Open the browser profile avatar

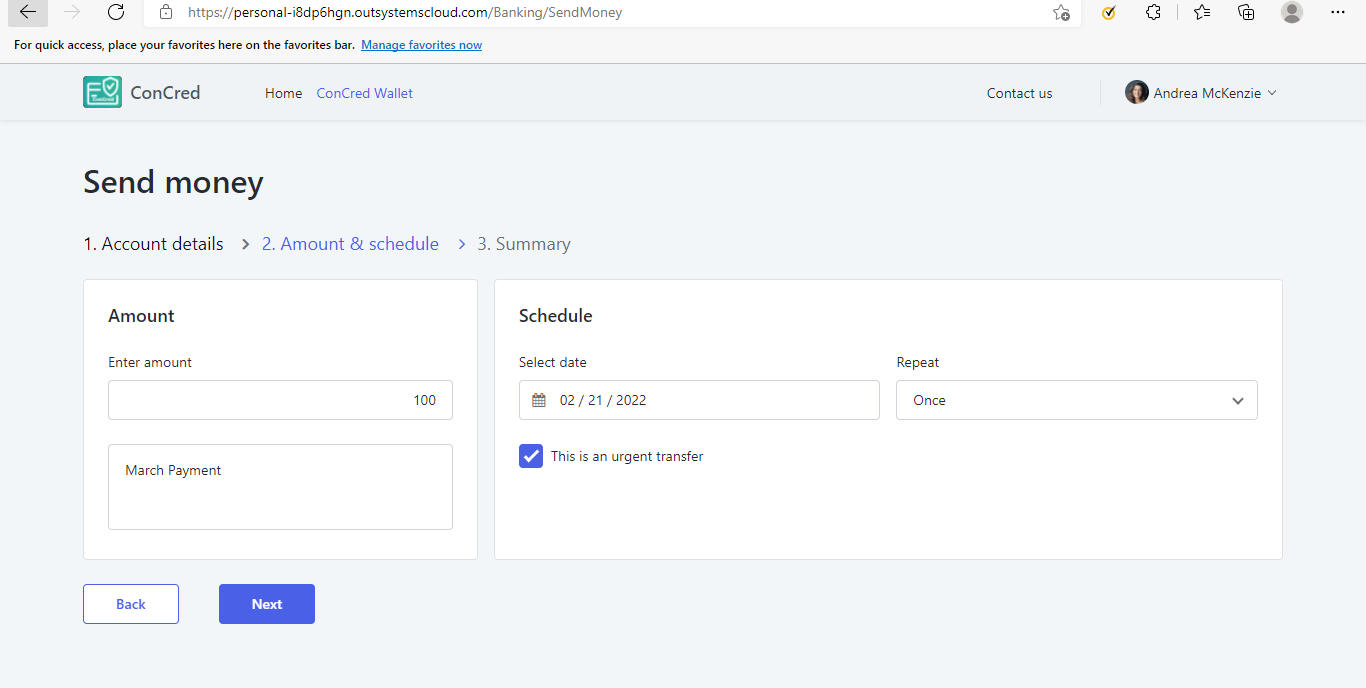pos(1292,13)
